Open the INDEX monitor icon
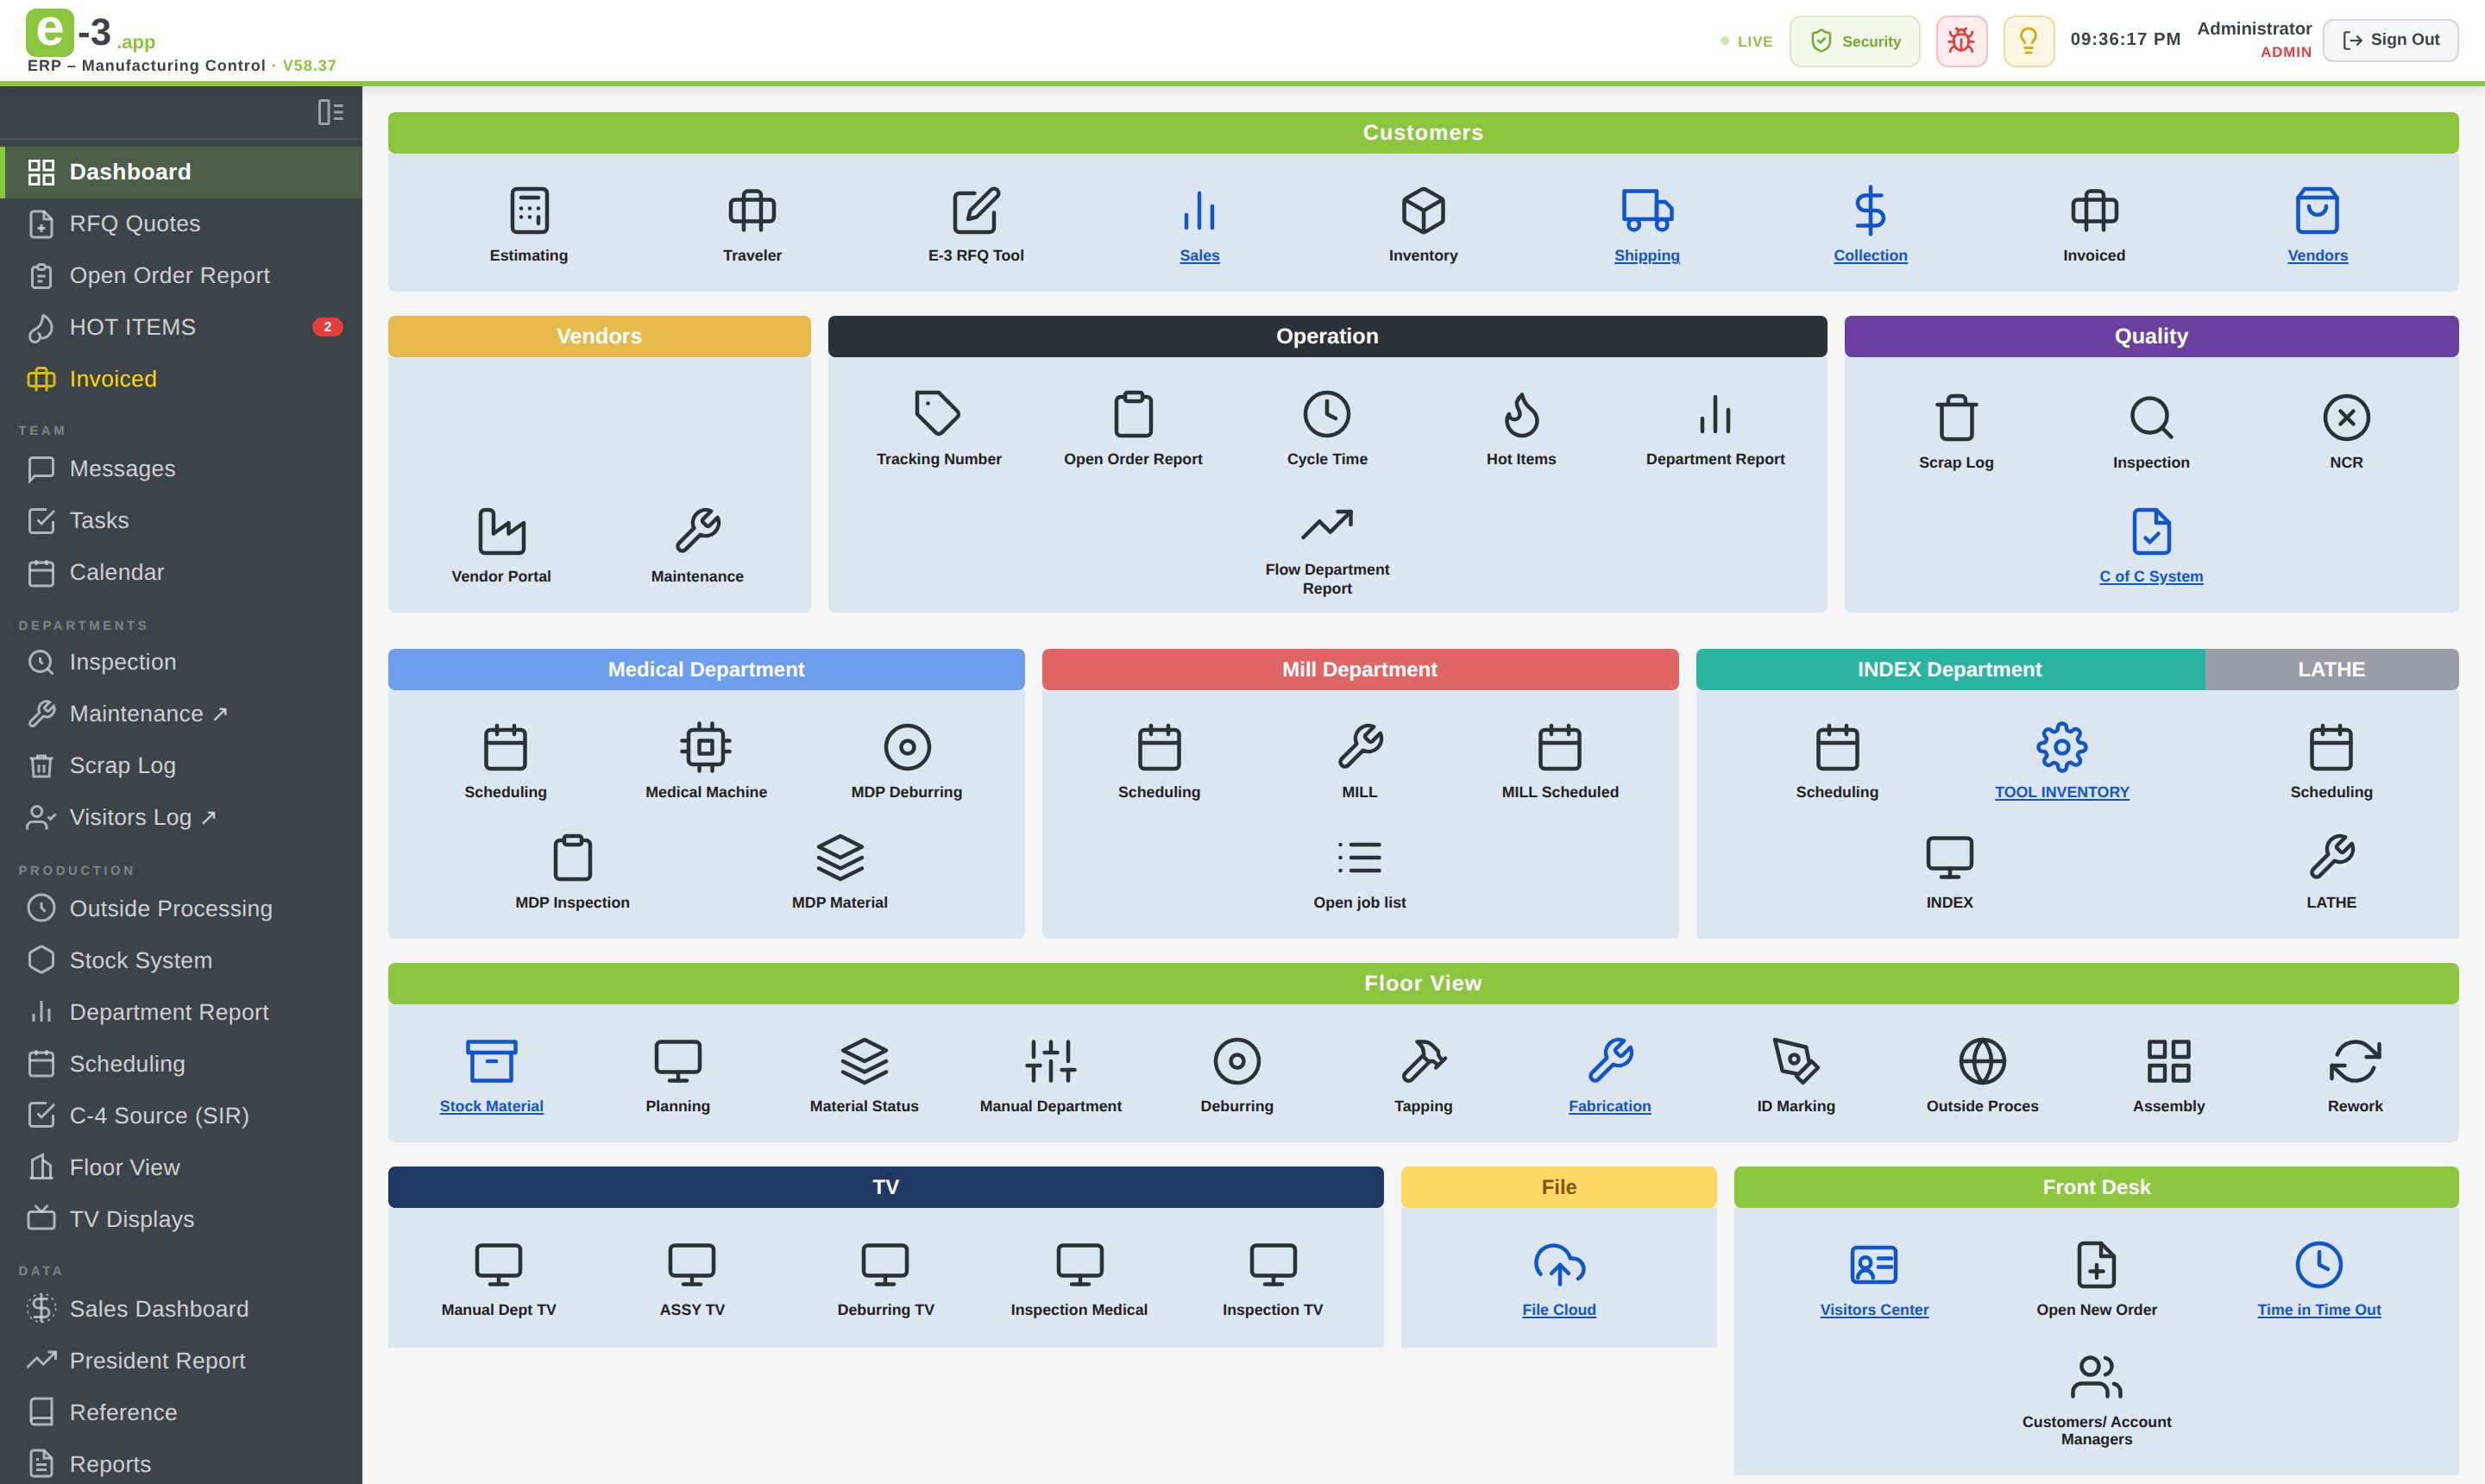 [x=1949, y=858]
